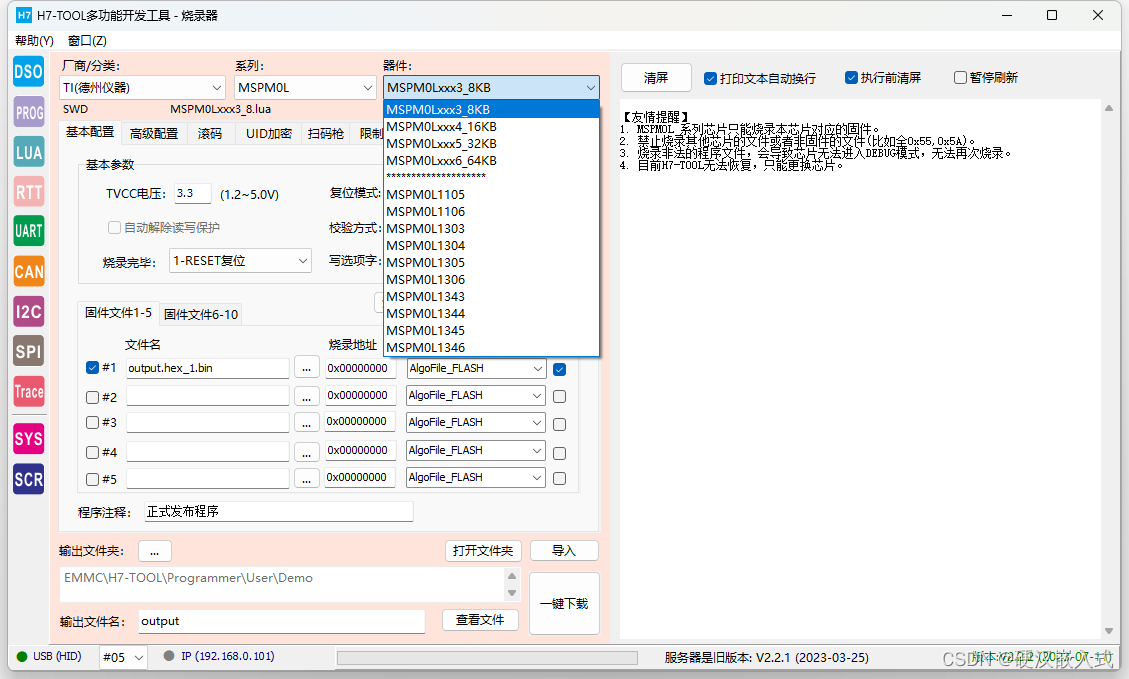
Task: Browse output folder with ... button
Action: [155, 552]
